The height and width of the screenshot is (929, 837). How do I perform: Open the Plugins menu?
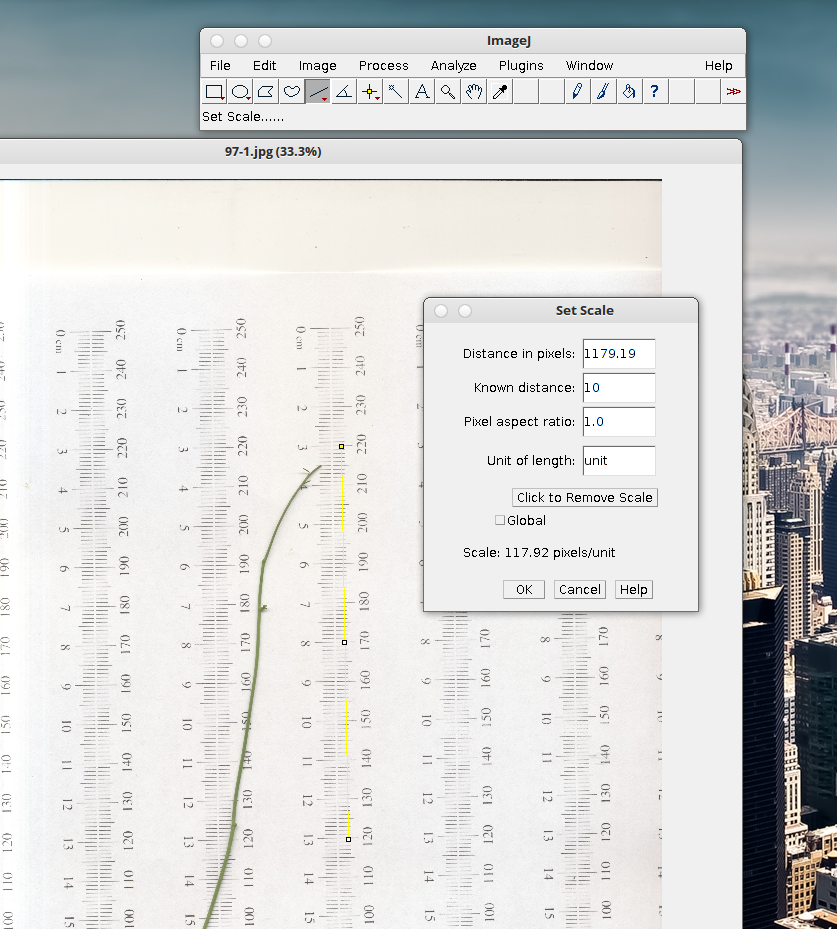[521, 65]
